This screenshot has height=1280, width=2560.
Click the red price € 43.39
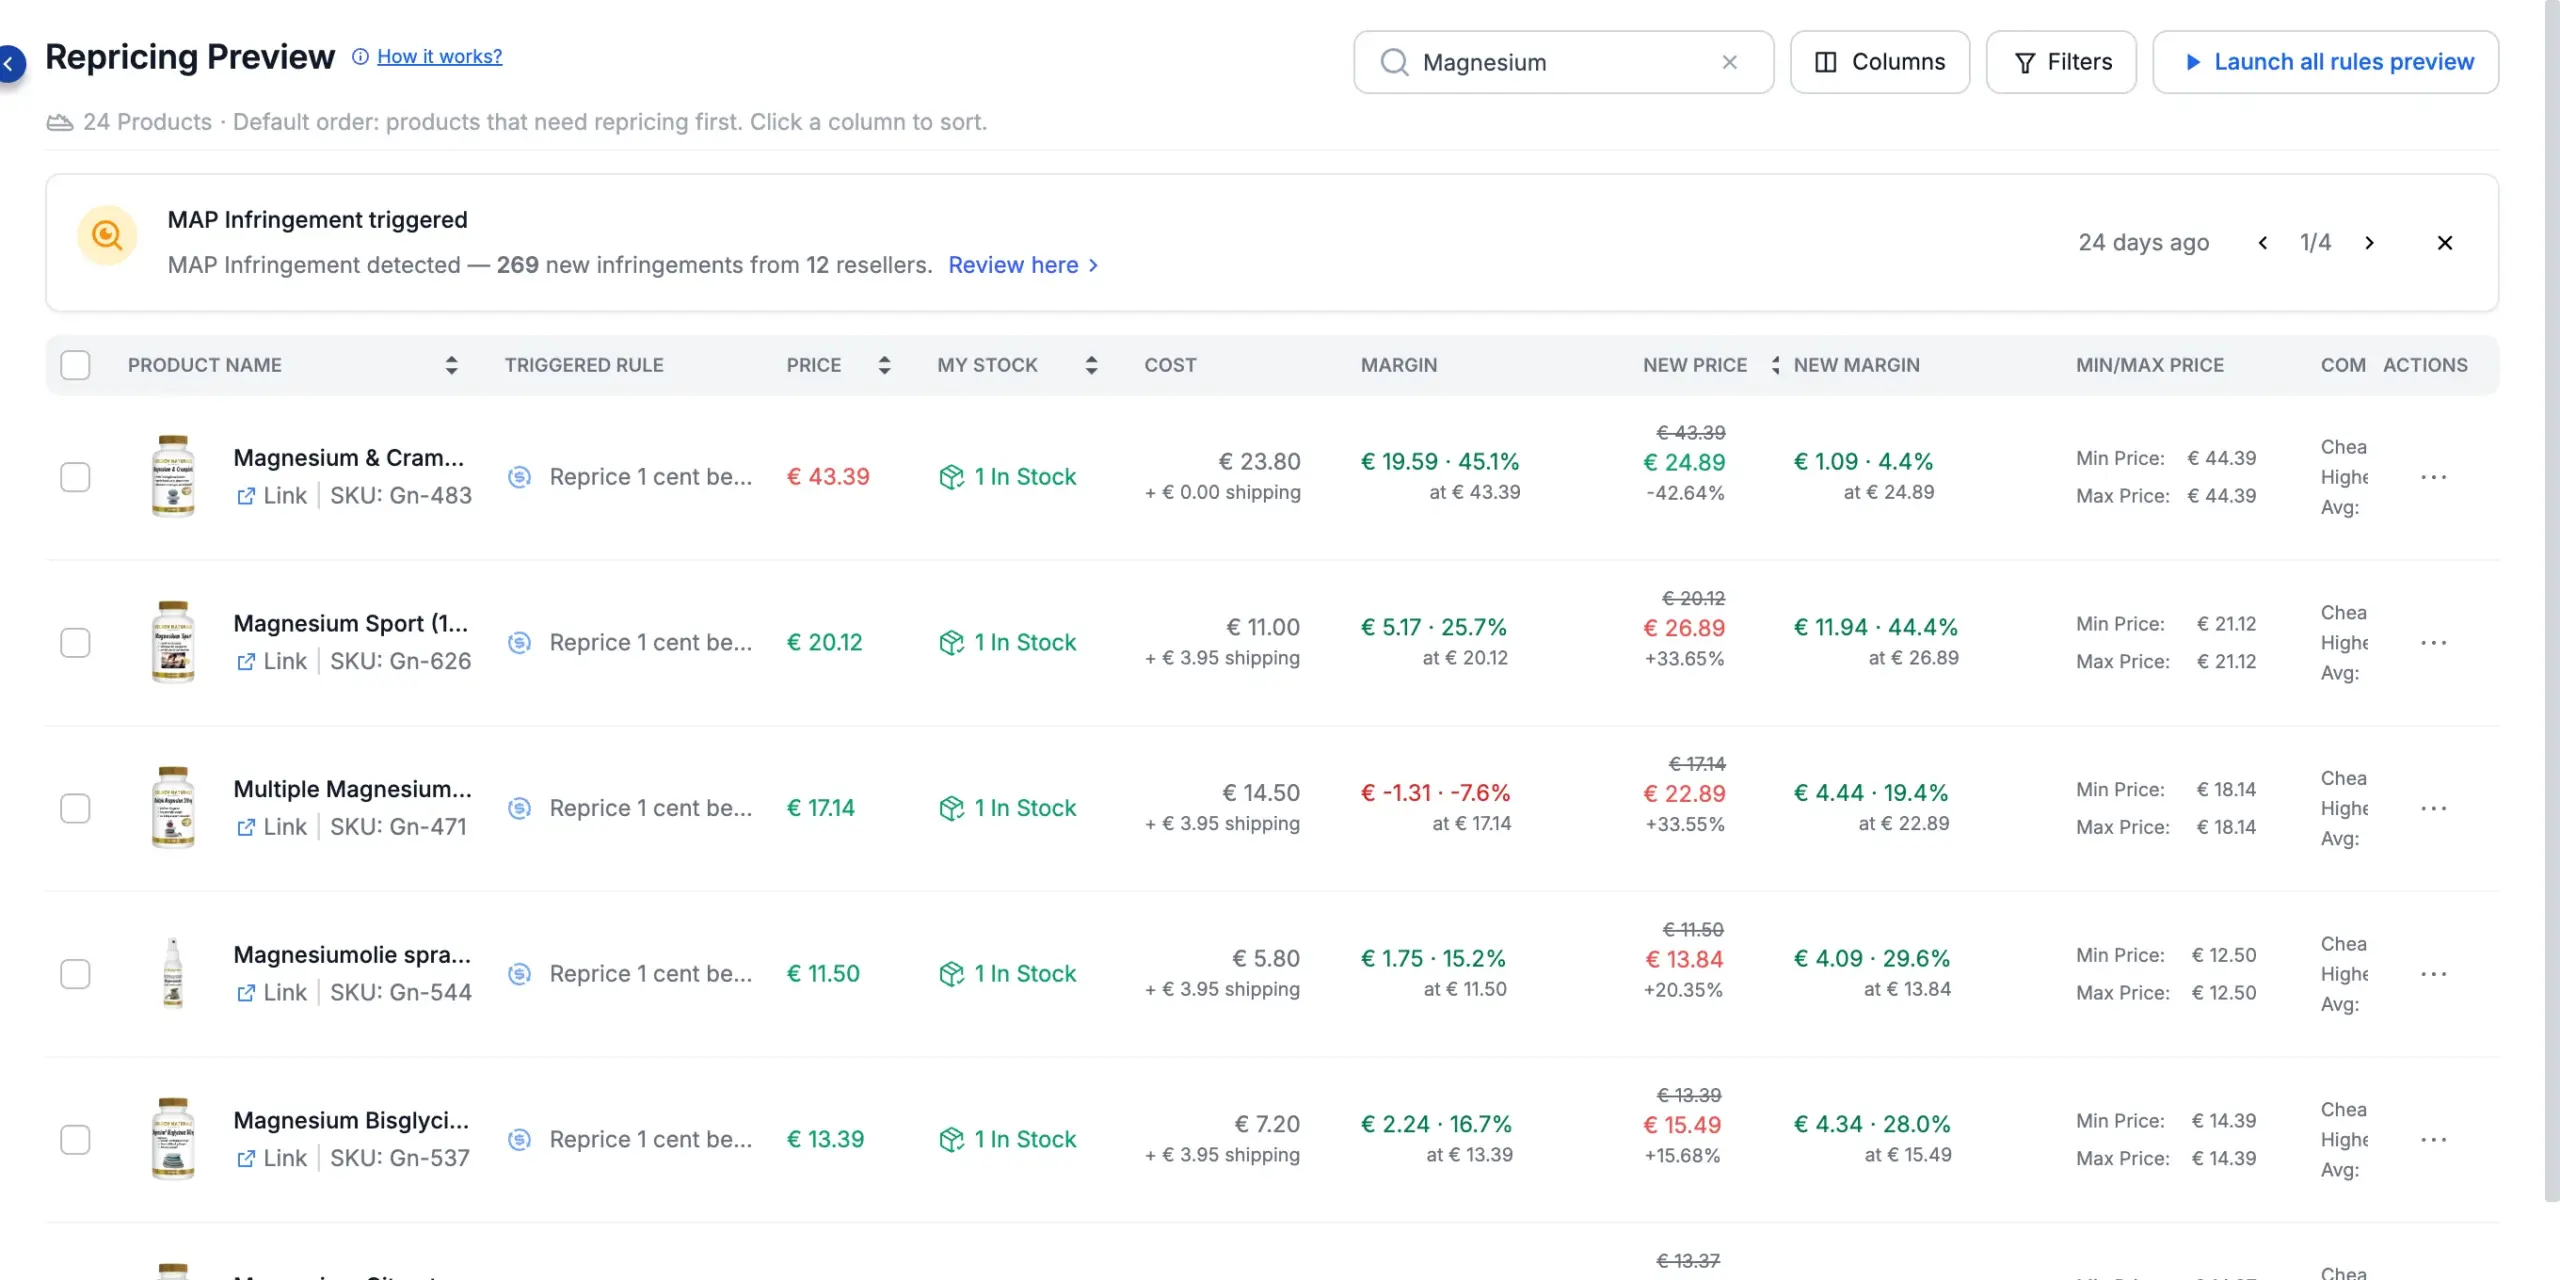click(828, 477)
